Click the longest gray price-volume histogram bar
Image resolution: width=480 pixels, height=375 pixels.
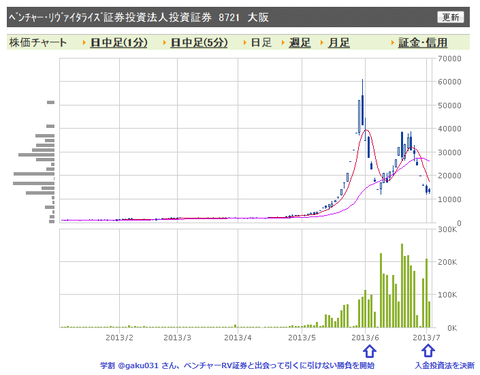click(34, 183)
